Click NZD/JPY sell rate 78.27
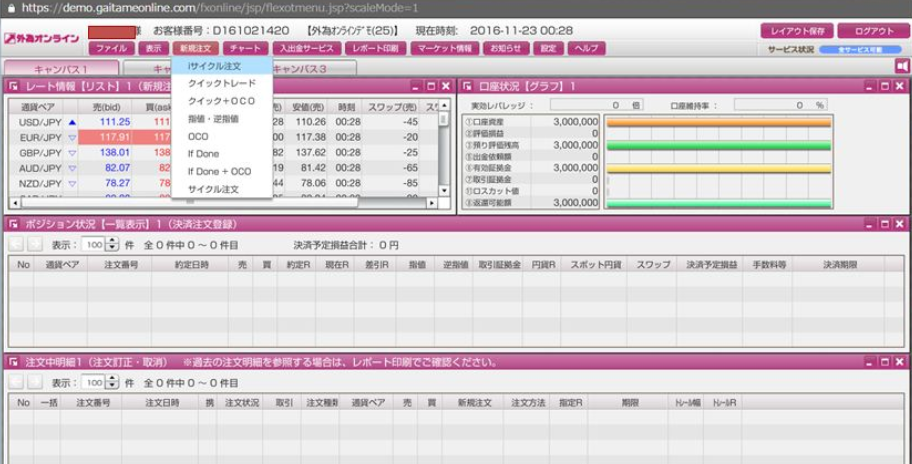The height and width of the screenshot is (464, 912). point(119,184)
